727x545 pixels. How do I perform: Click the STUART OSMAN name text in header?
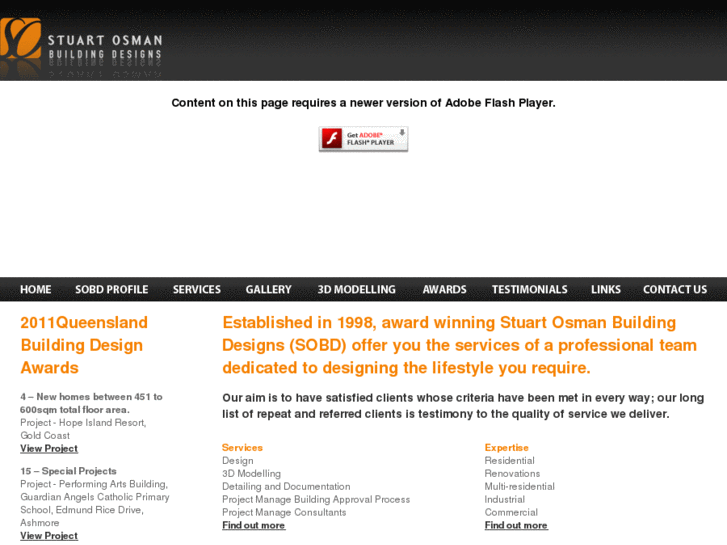[x=105, y=40]
